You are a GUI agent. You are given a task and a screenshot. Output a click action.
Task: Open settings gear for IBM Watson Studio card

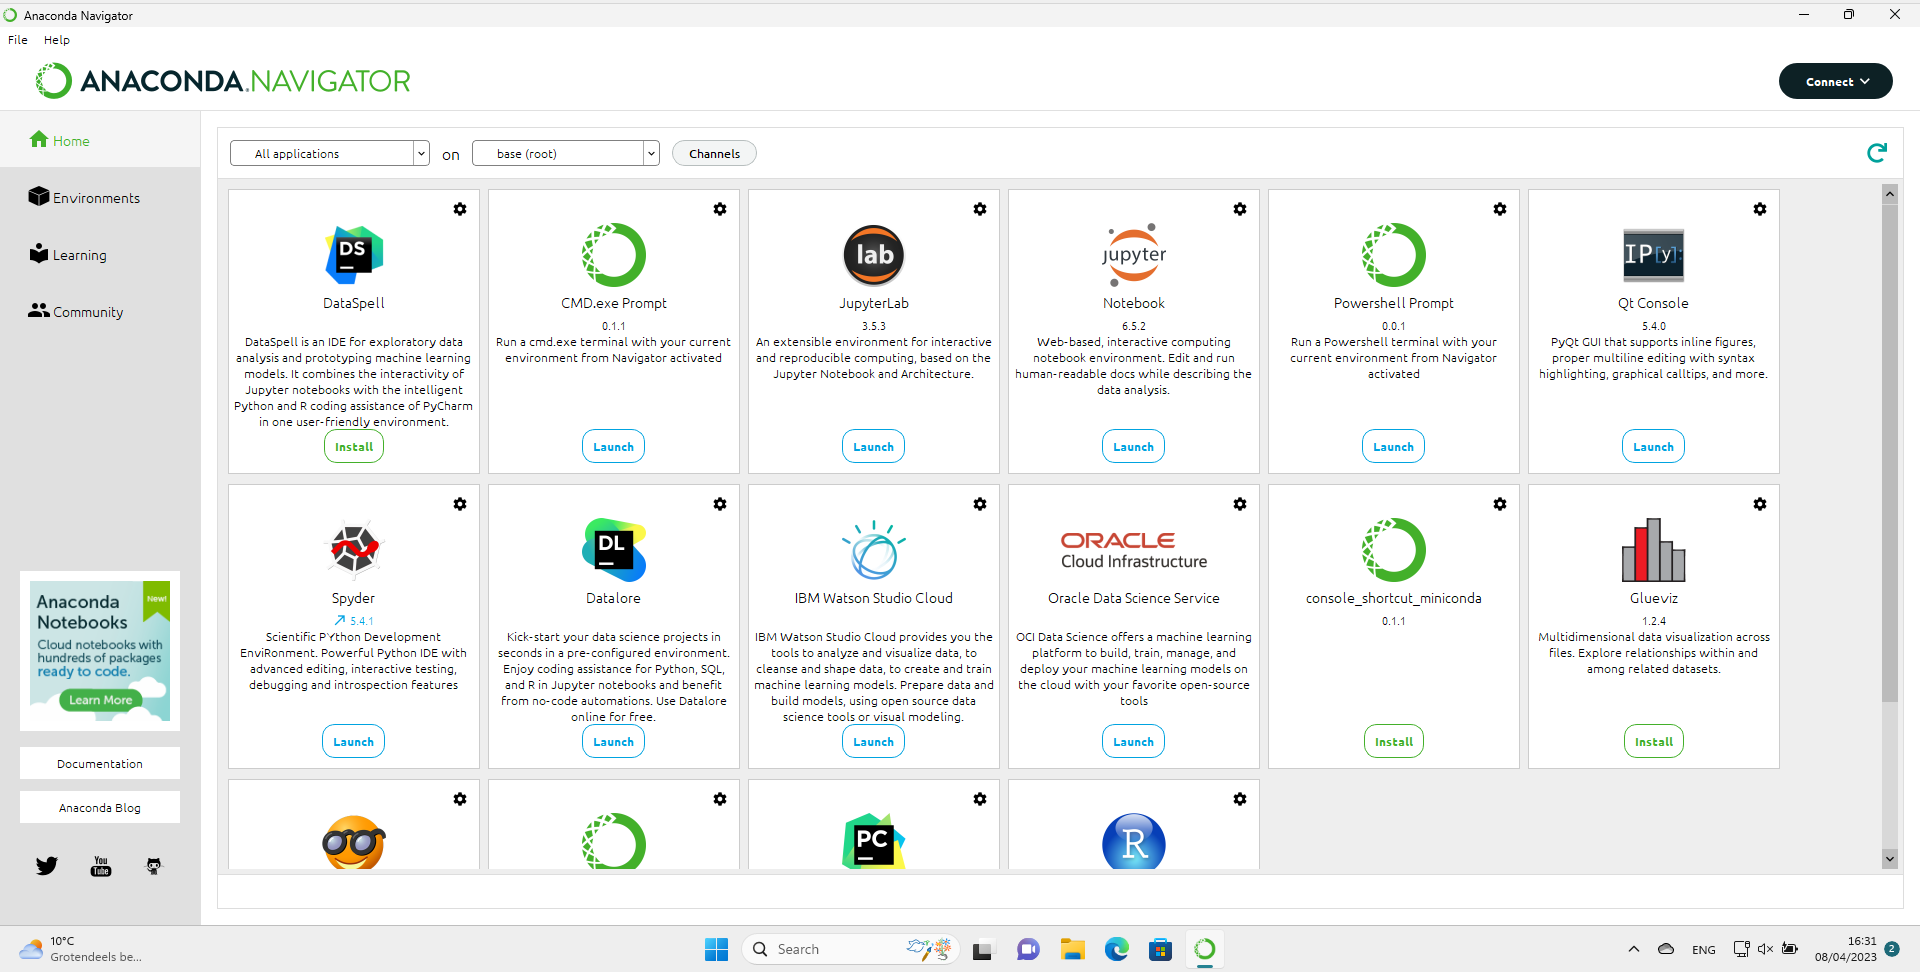980,504
